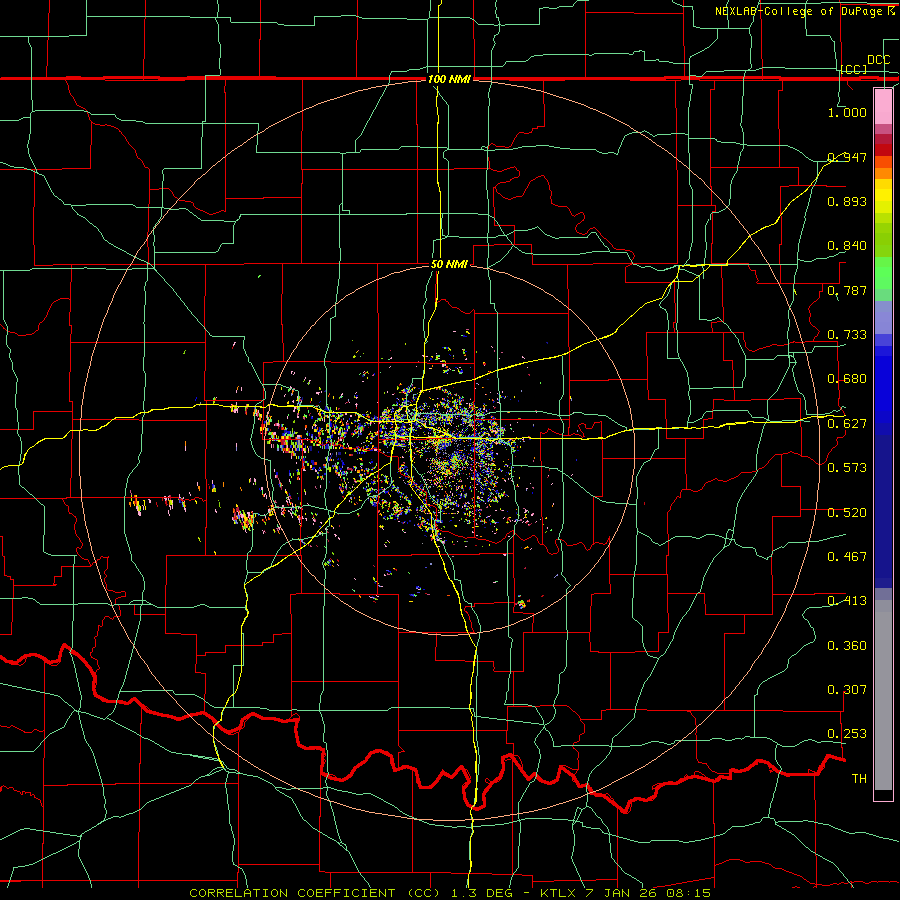Click the KTLX station identifier

click(x=560, y=893)
